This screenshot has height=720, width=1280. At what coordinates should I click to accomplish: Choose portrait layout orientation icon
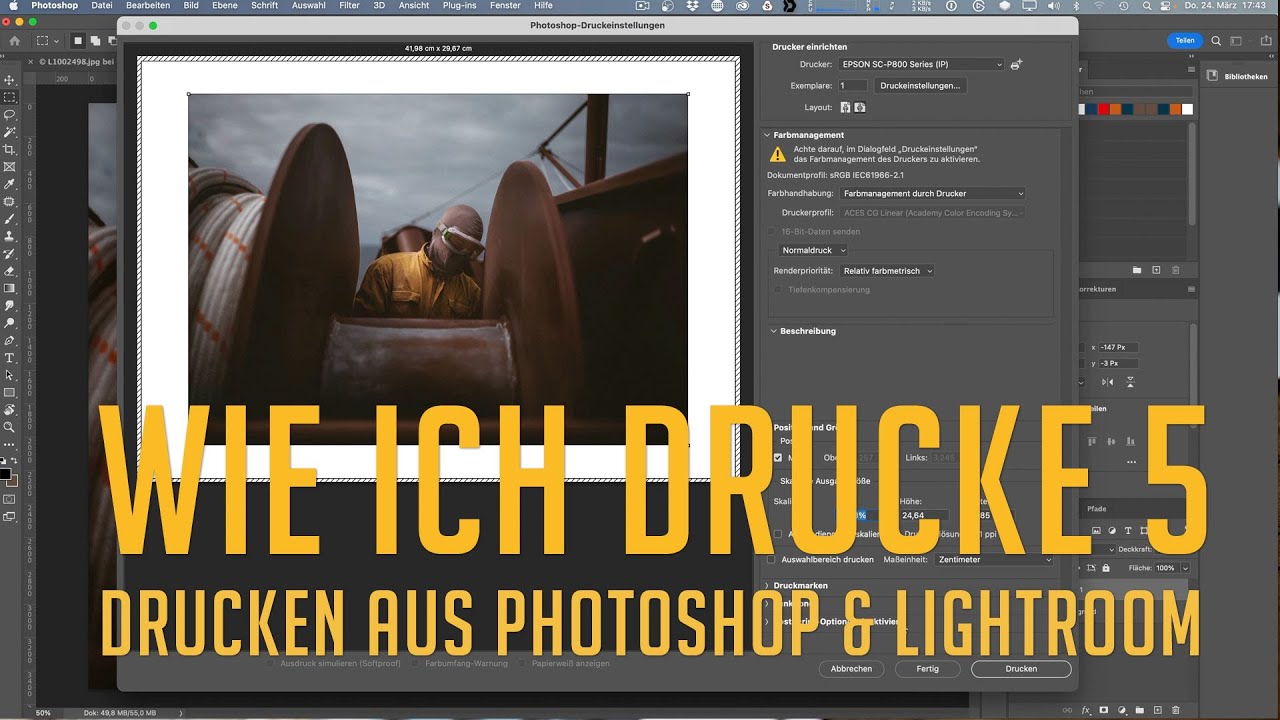845,107
